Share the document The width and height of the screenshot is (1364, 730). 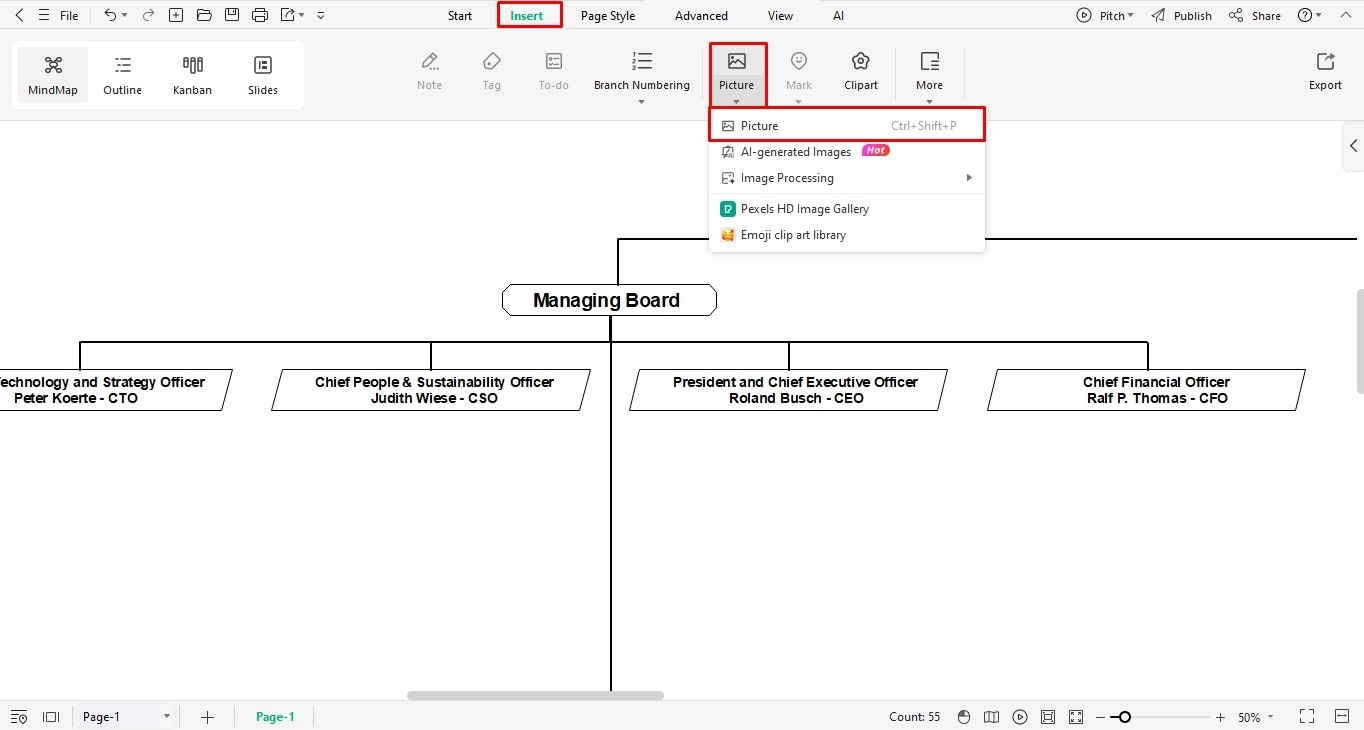point(1255,15)
